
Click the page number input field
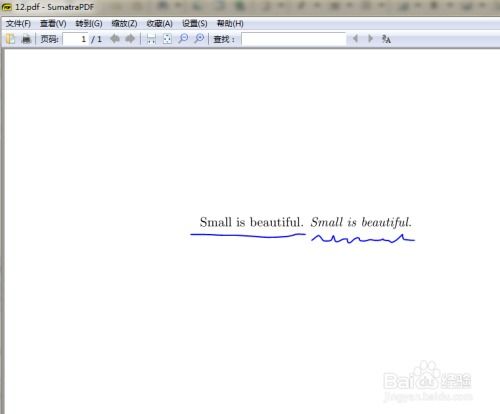point(76,39)
